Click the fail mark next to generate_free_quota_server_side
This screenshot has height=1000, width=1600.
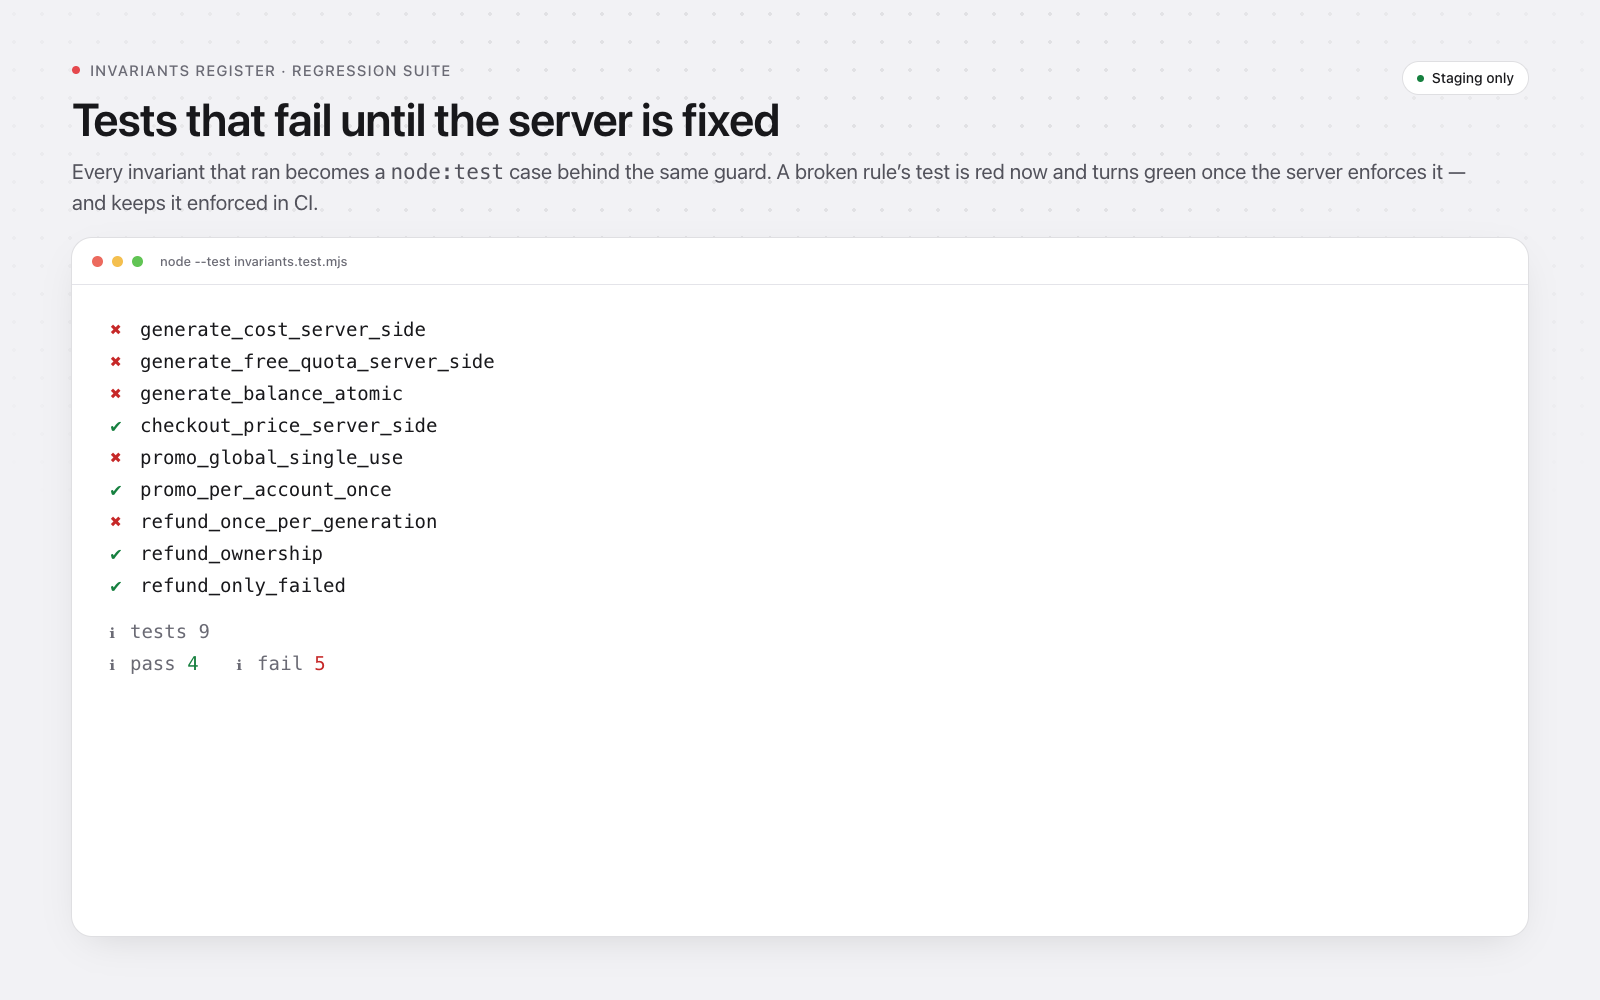116,362
